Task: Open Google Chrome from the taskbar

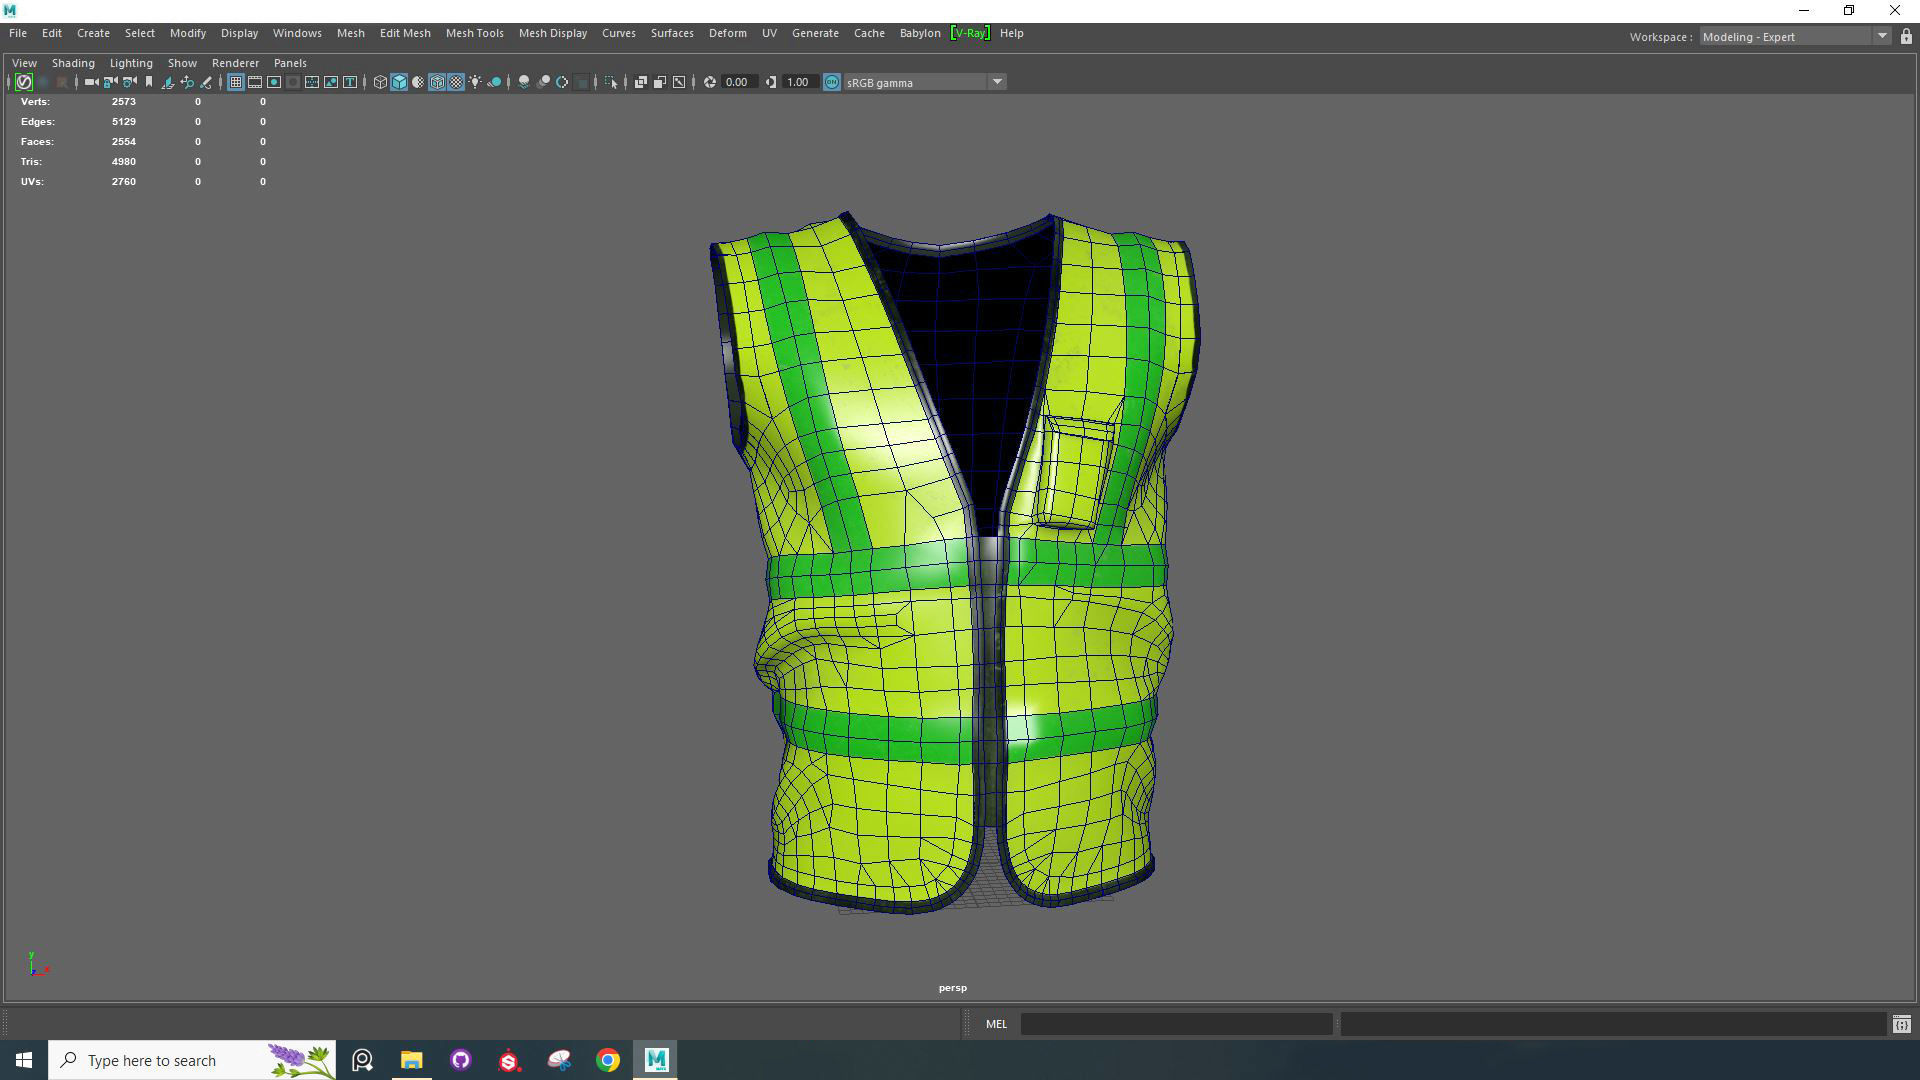Action: [x=608, y=1060]
